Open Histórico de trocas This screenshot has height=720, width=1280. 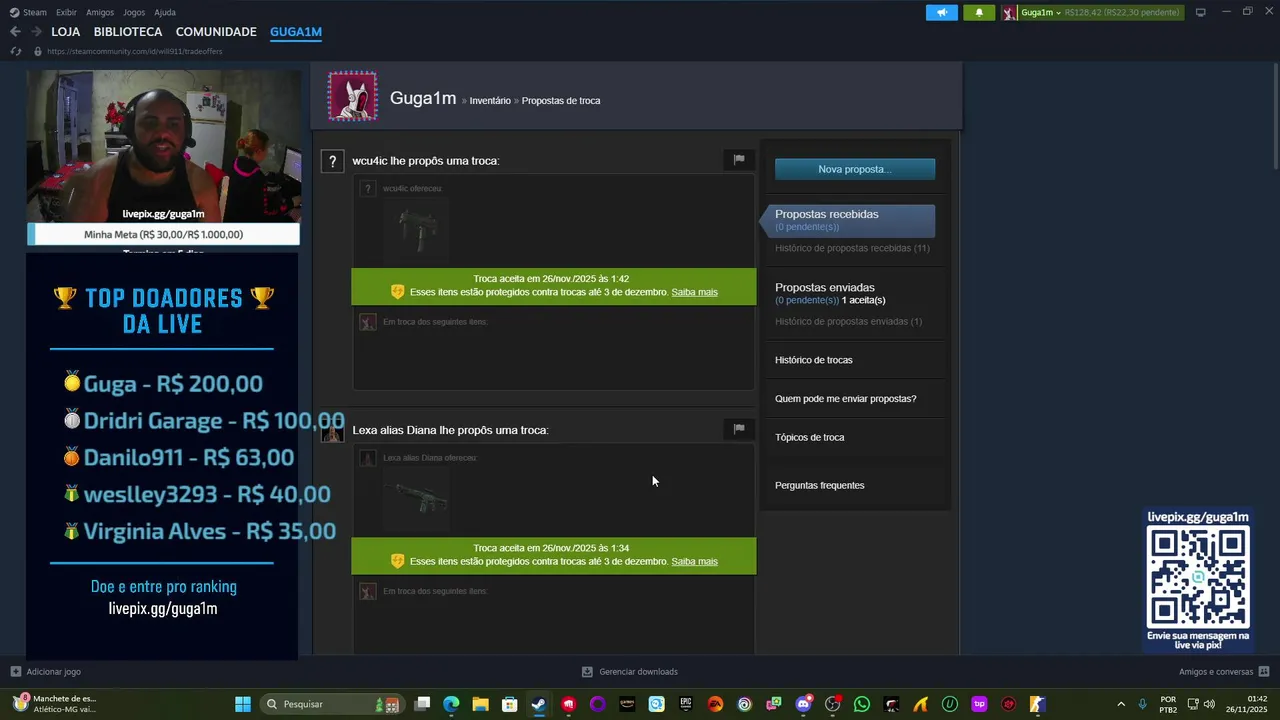click(x=814, y=360)
